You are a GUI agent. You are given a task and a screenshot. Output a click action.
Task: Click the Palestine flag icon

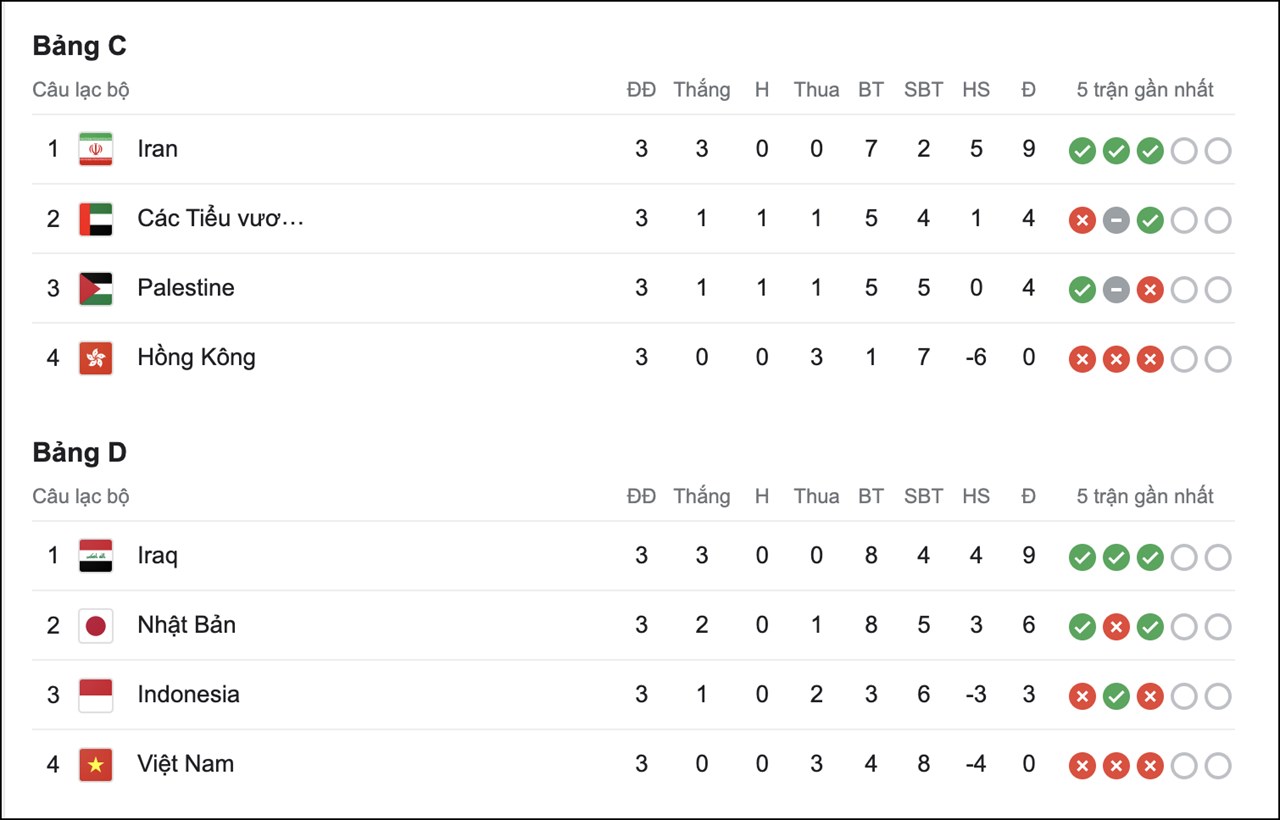96,288
